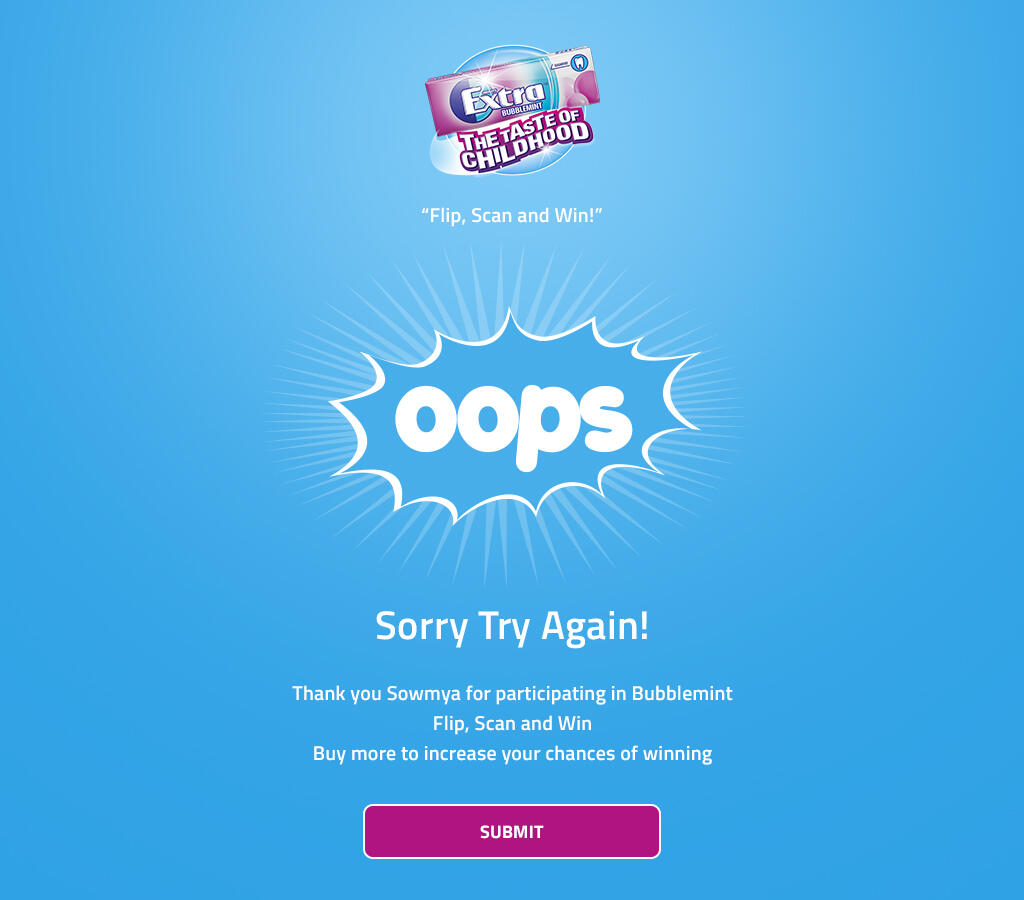Viewport: 1024px width, 900px height.
Task: Click the 'Buy more to increase chances' text
Action: tap(512, 754)
